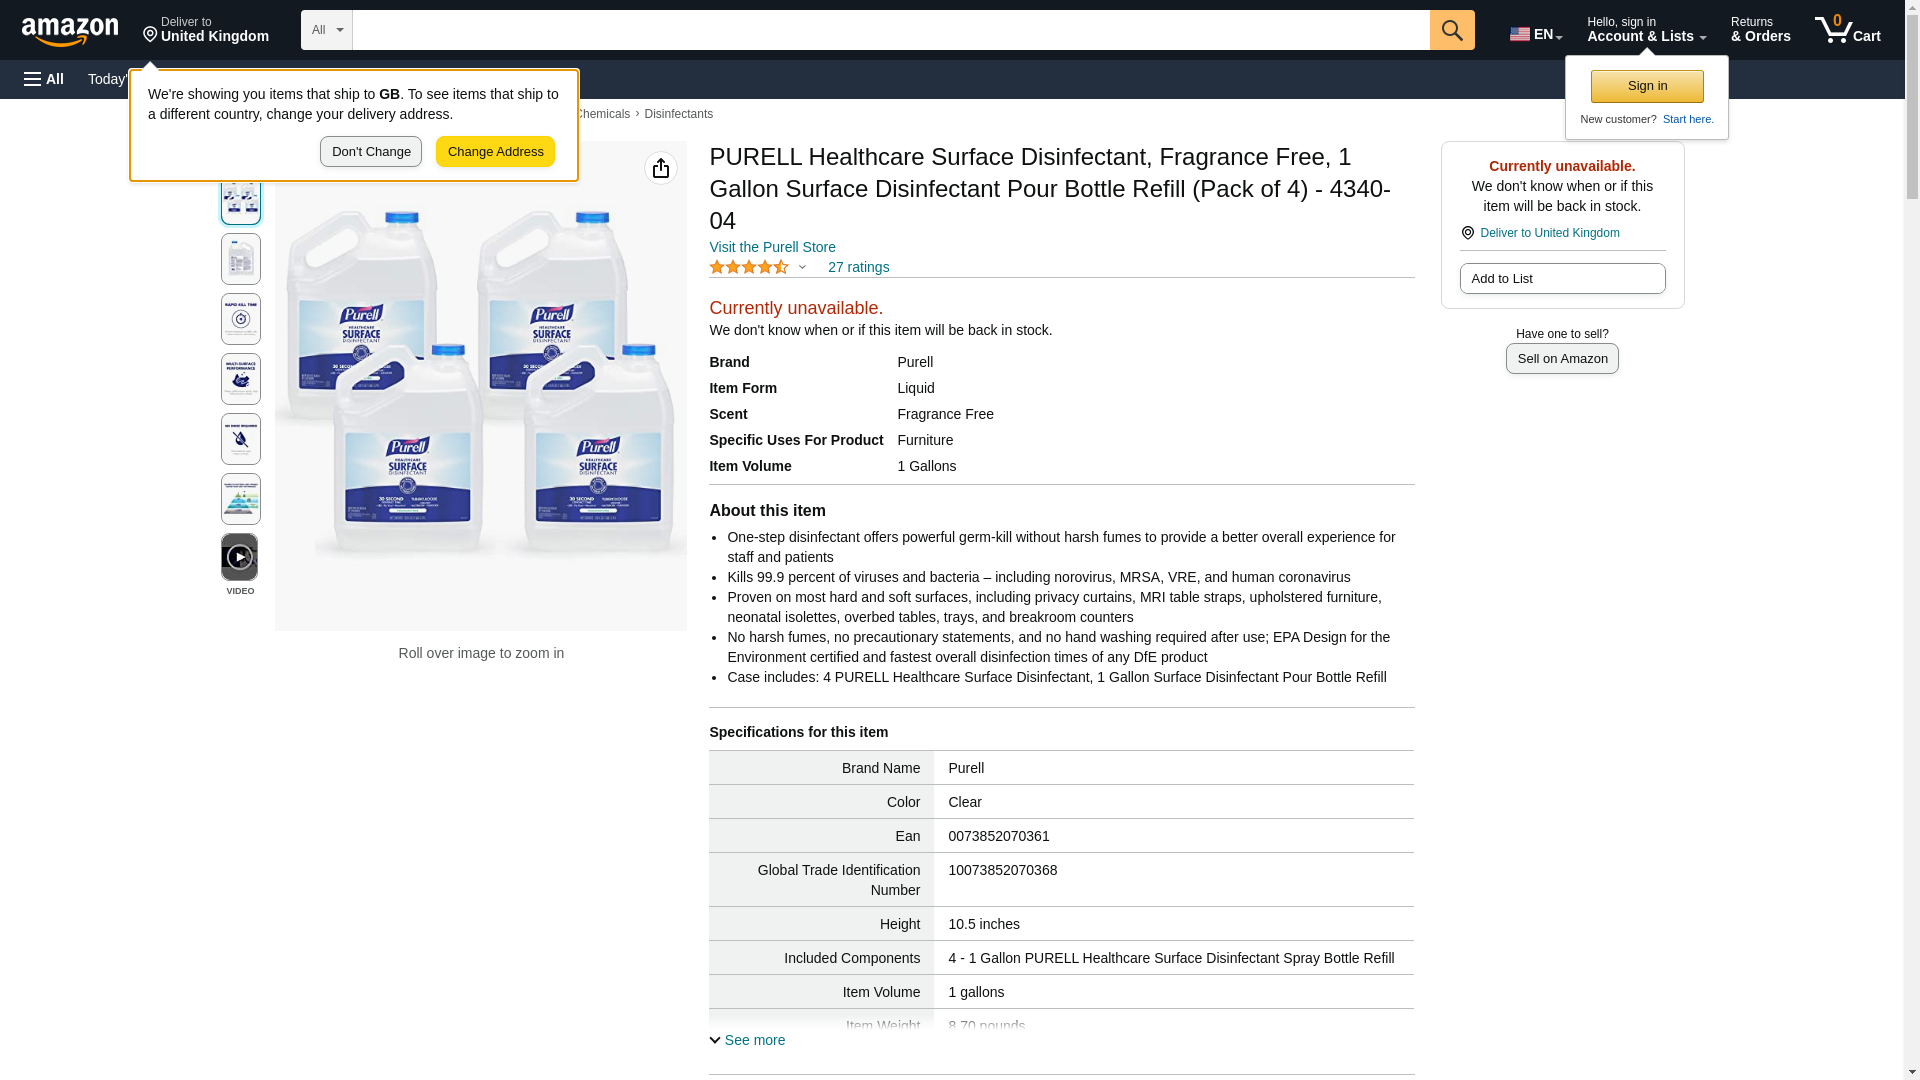Viewport: 1920px width, 1080px height.
Task: Open the shopping cart
Action: point(1847,30)
